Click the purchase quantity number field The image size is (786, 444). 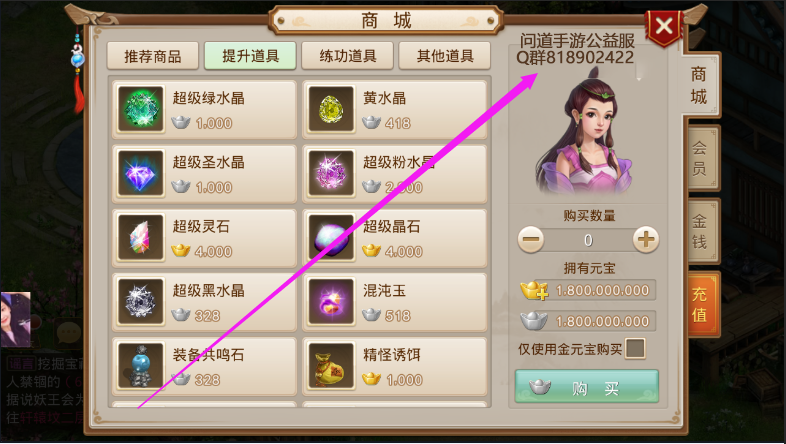click(x=588, y=240)
